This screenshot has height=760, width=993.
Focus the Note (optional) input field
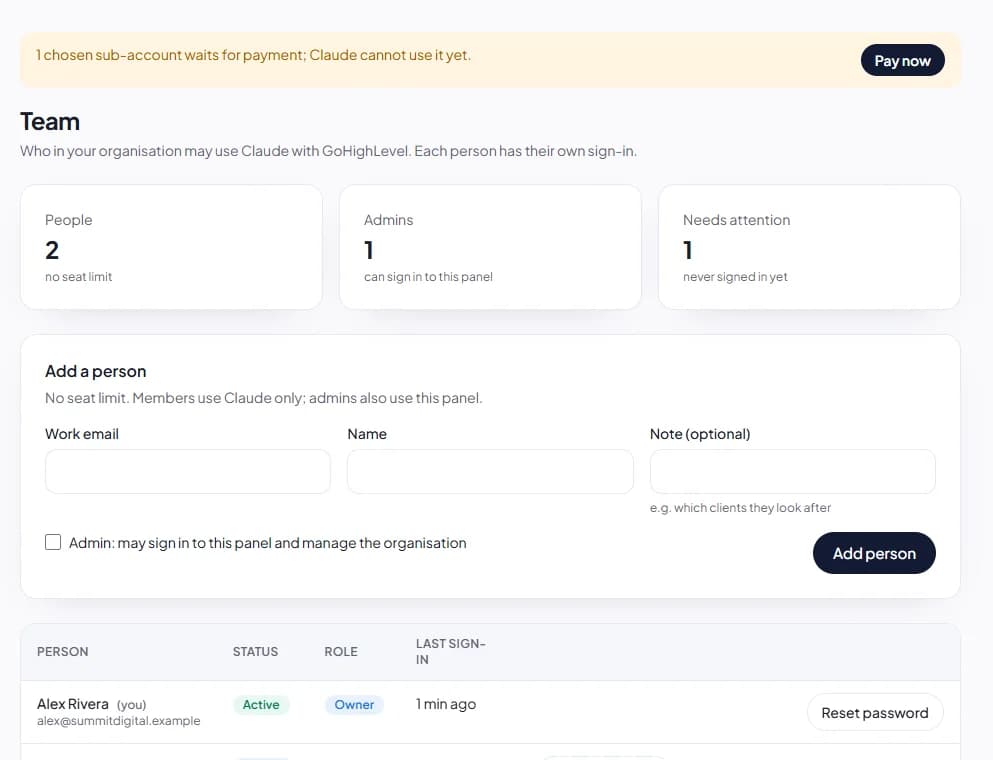pos(792,471)
